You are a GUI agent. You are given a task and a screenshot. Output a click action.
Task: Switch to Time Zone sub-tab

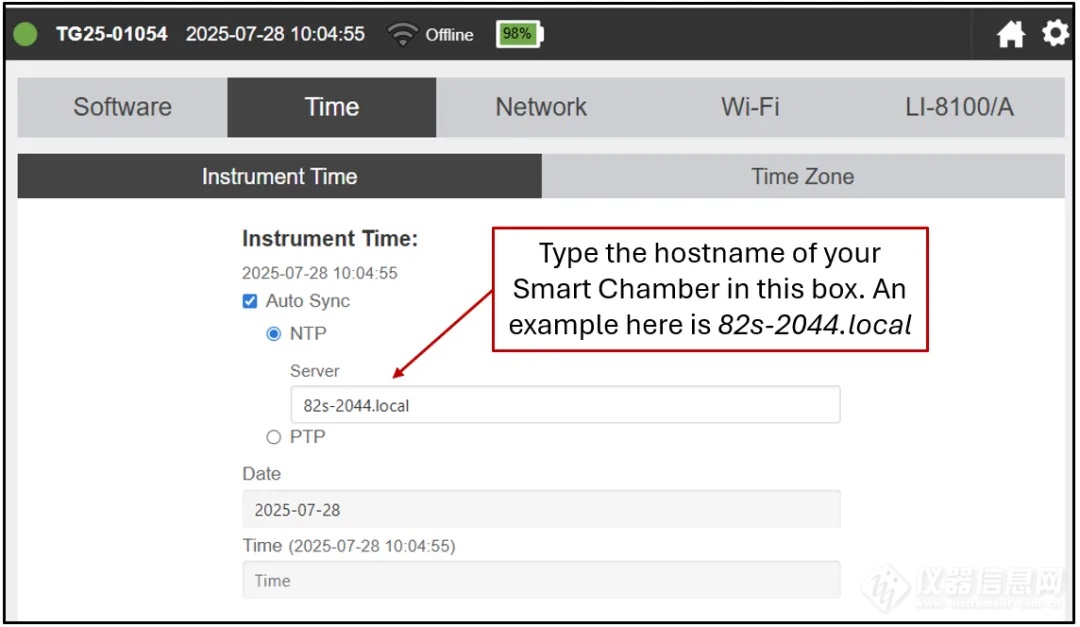802,177
